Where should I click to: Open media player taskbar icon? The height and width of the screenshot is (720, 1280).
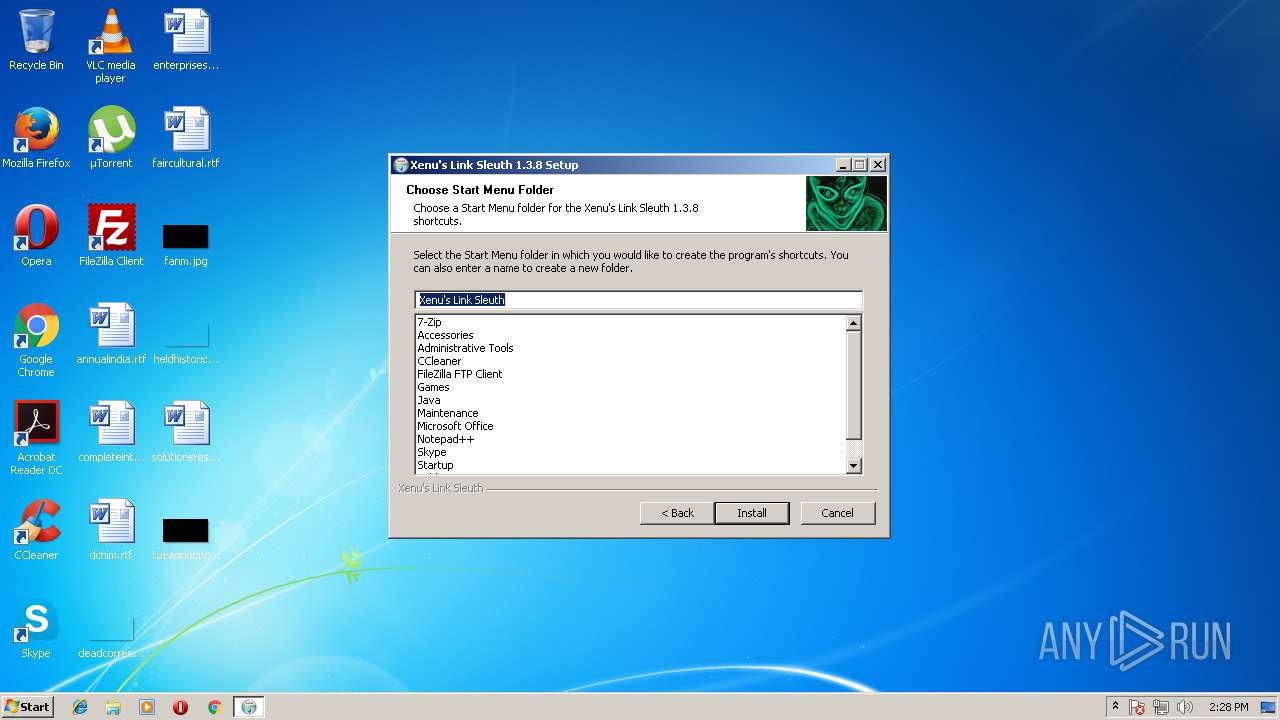pyautogui.click(x=147, y=707)
